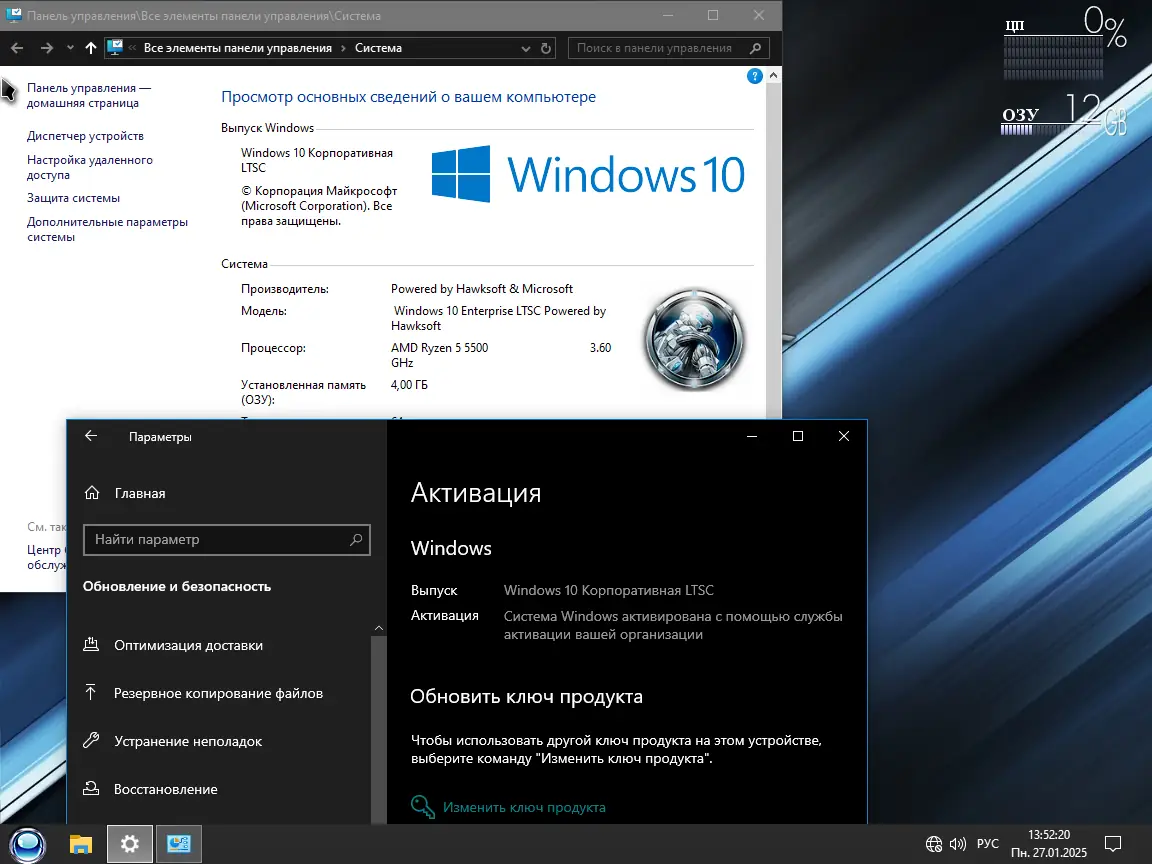The image size is (1152, 864).
Task: Open the blue help question icon
Action: click(754, 76)
